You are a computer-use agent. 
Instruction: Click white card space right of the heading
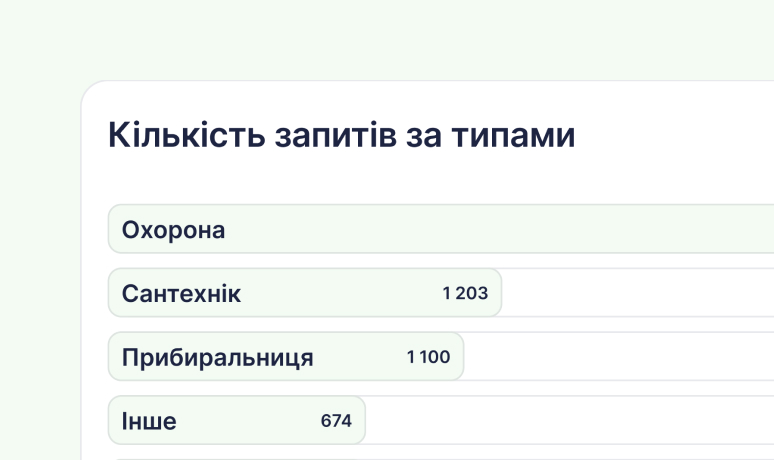(675, 135)
